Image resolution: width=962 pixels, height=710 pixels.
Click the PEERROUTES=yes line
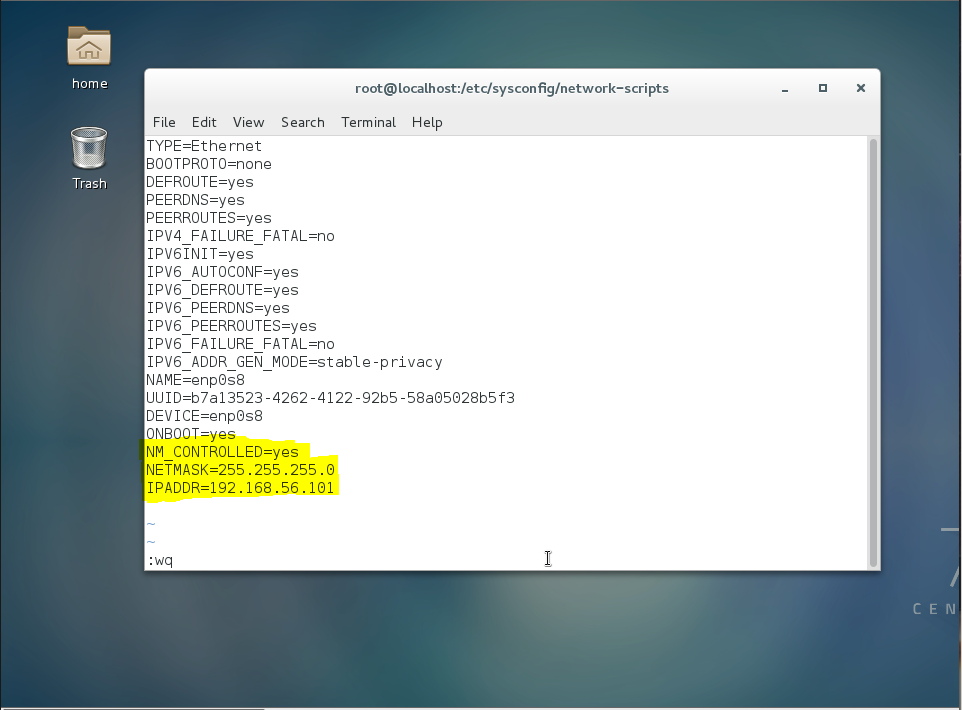point(209,218)
